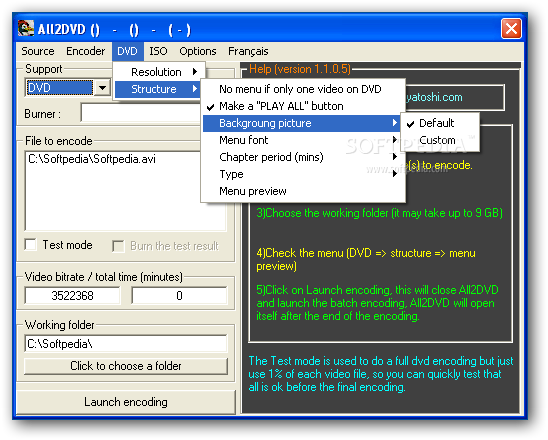Click step 4 check the menu help text

pos(366,259)
